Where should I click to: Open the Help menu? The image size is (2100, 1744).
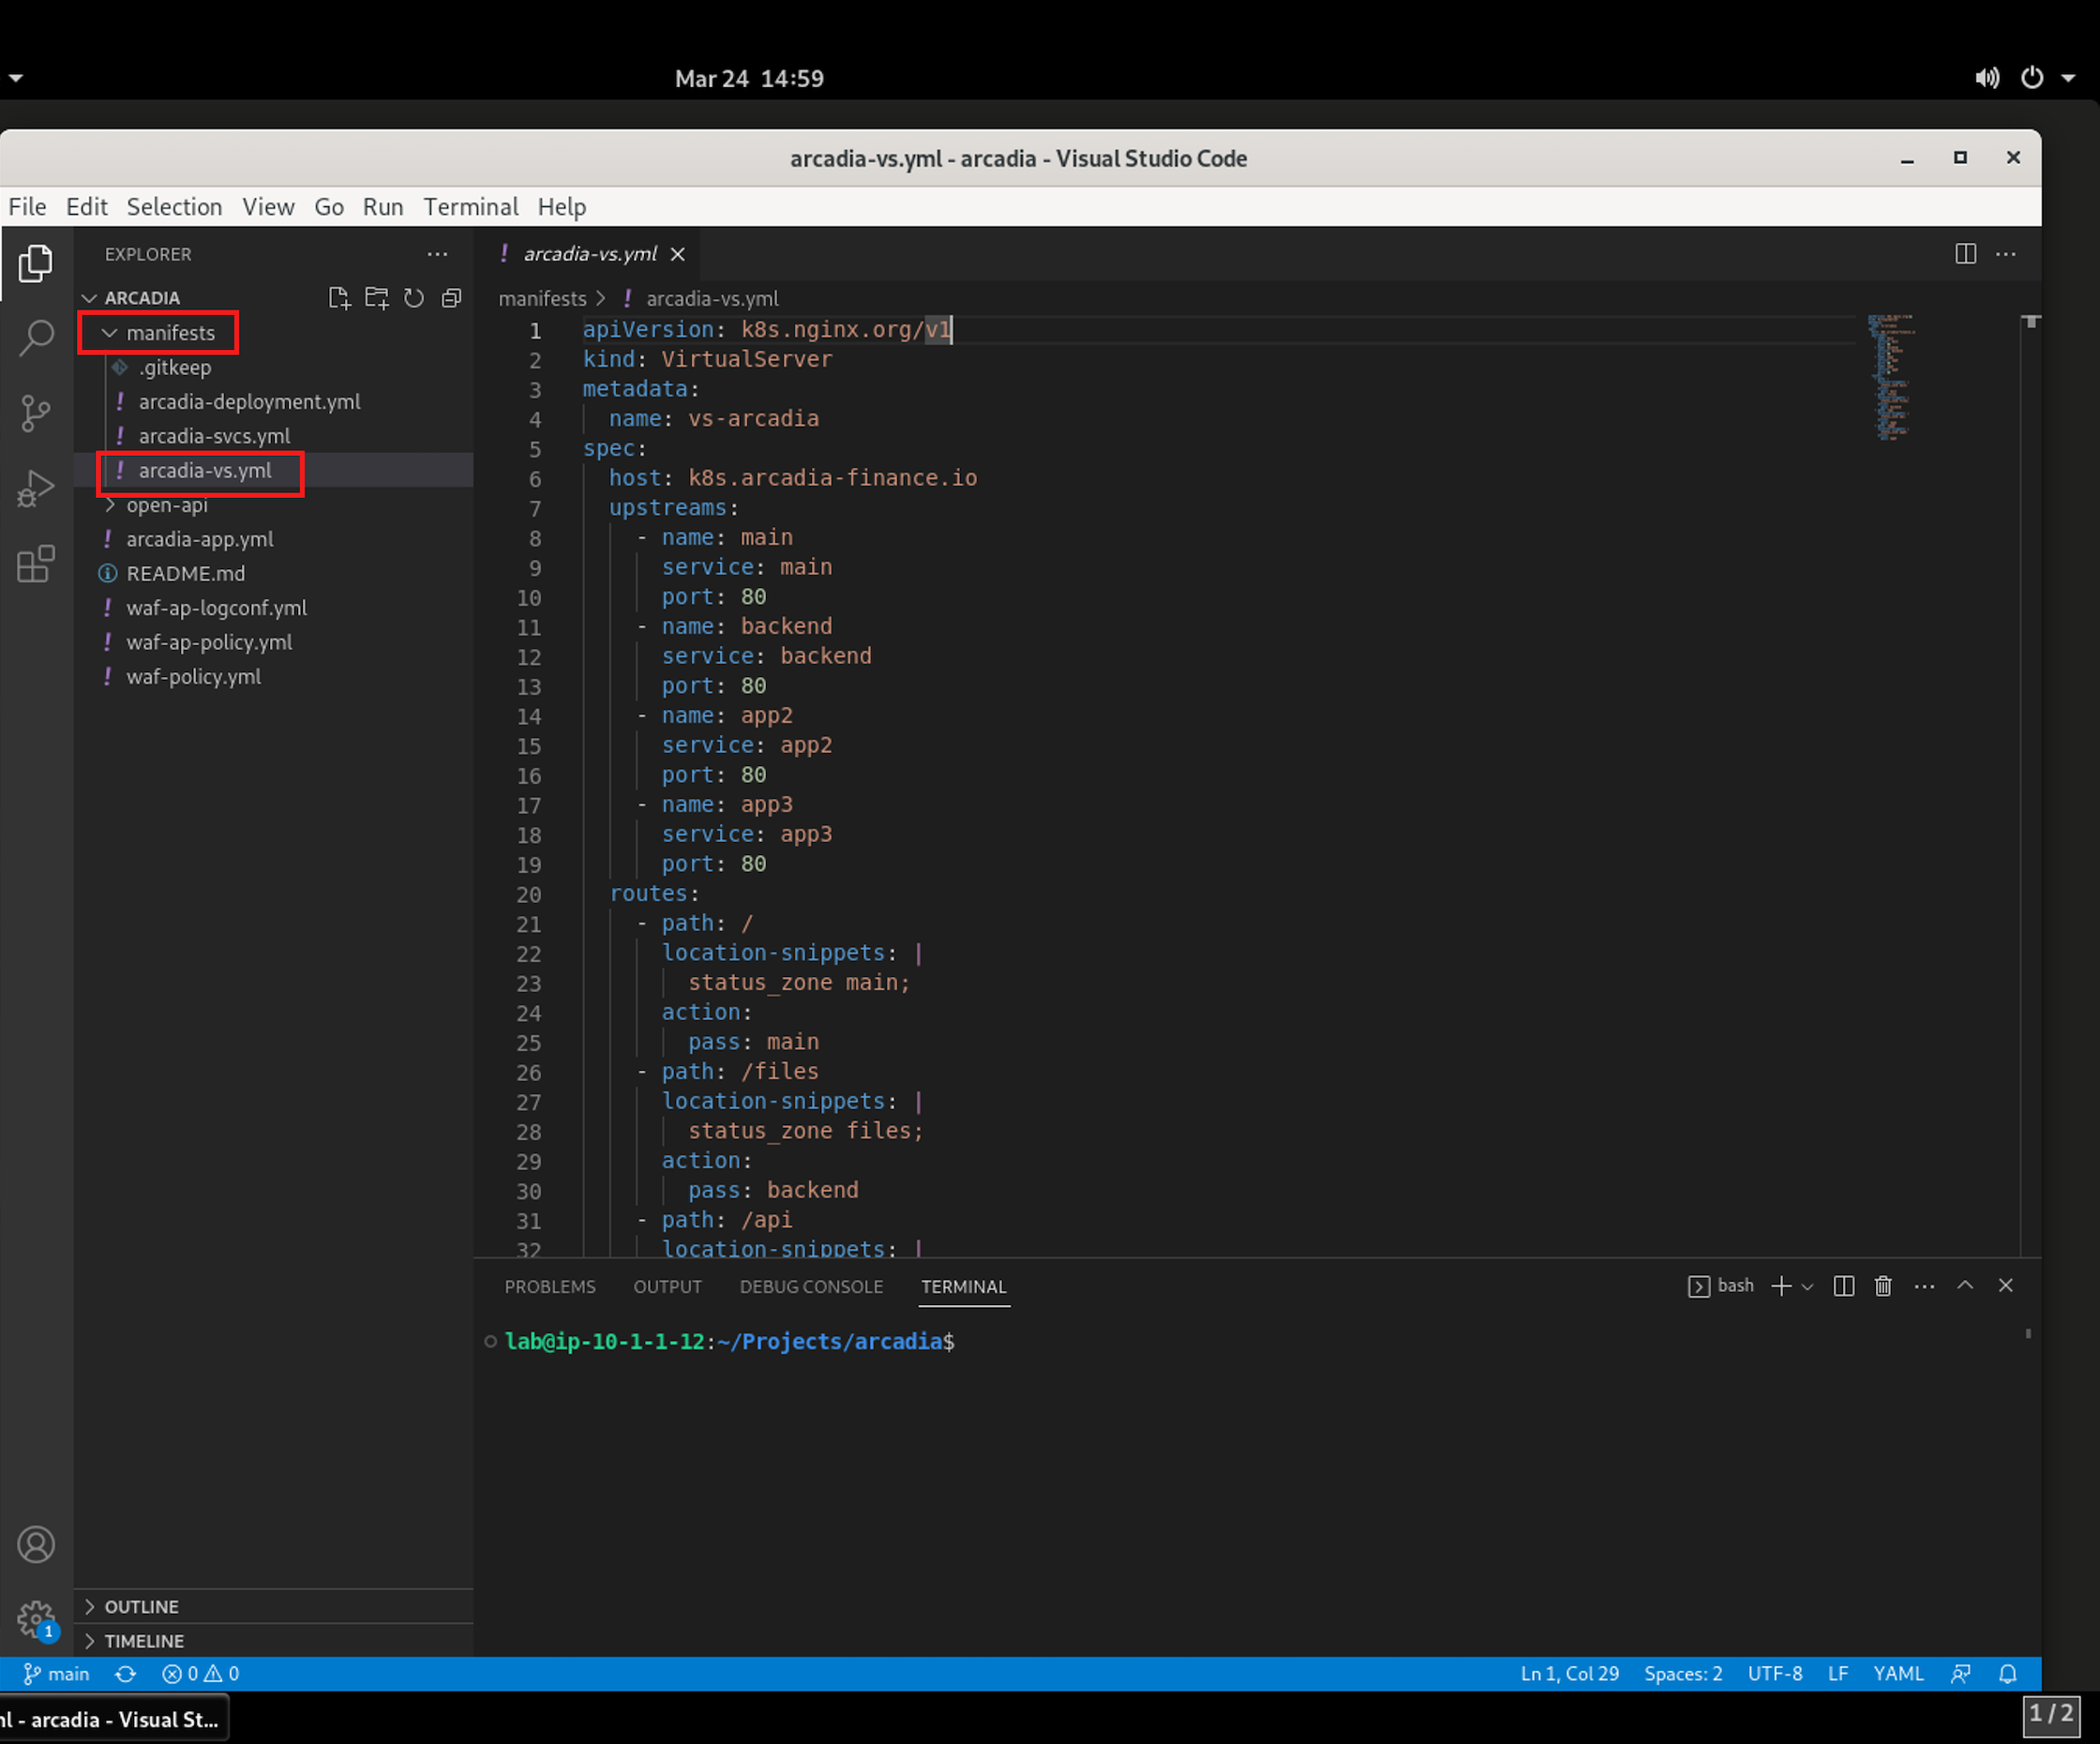tap(562, 207)
